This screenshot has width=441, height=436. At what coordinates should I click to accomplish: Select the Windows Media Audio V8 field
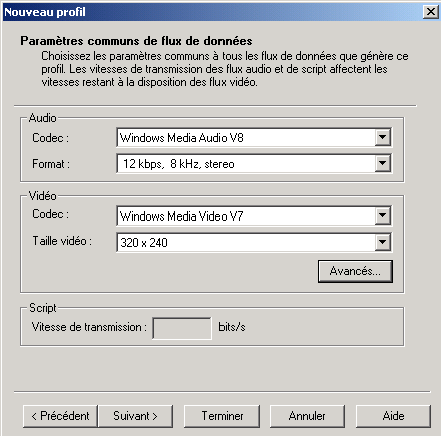(254, 137)
